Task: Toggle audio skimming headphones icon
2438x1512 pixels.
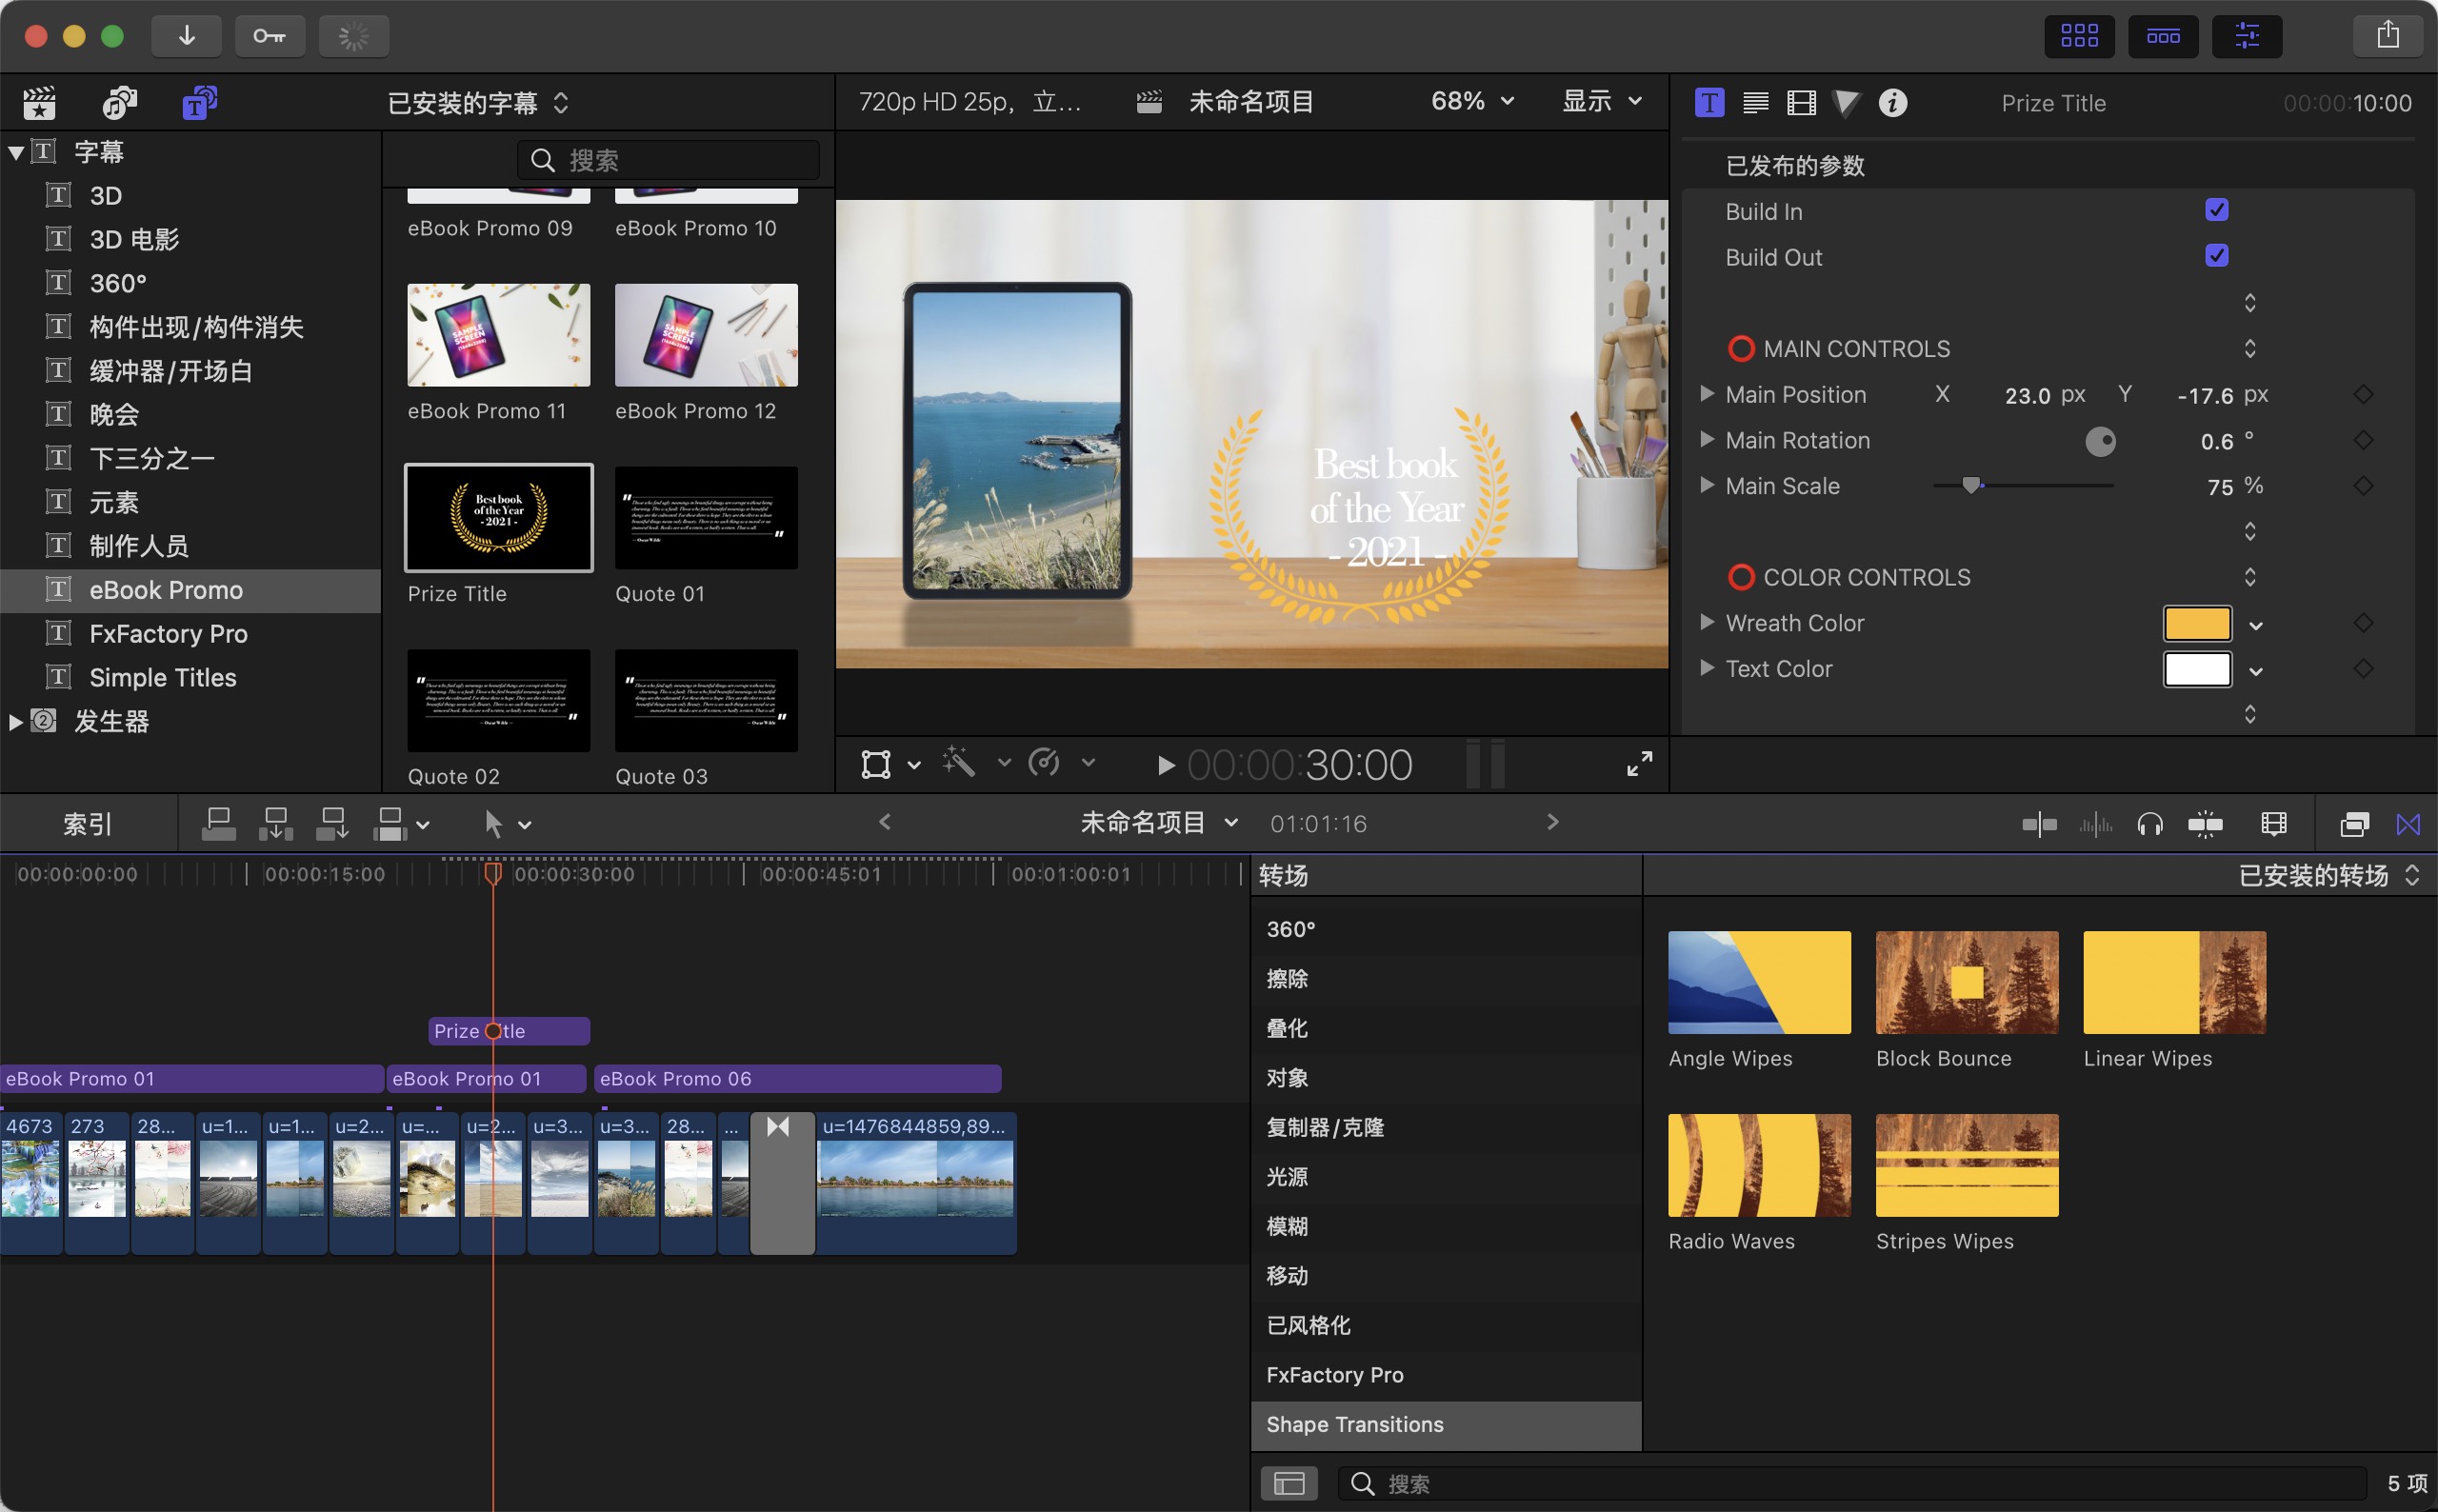Action: coord(2149,824)
